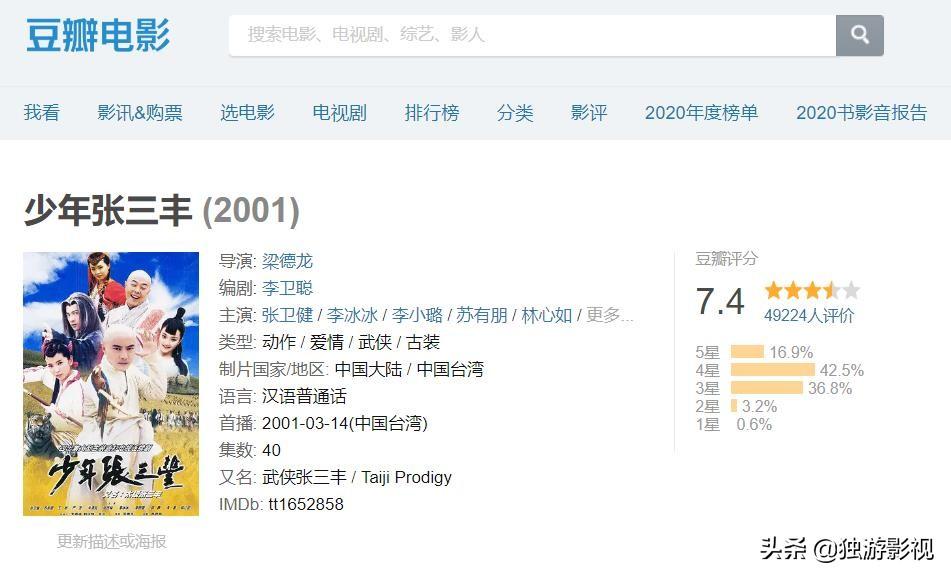Click 更新描述或海报 below the poster
Screen dimensions: 951x578
[x=111, y=541]
